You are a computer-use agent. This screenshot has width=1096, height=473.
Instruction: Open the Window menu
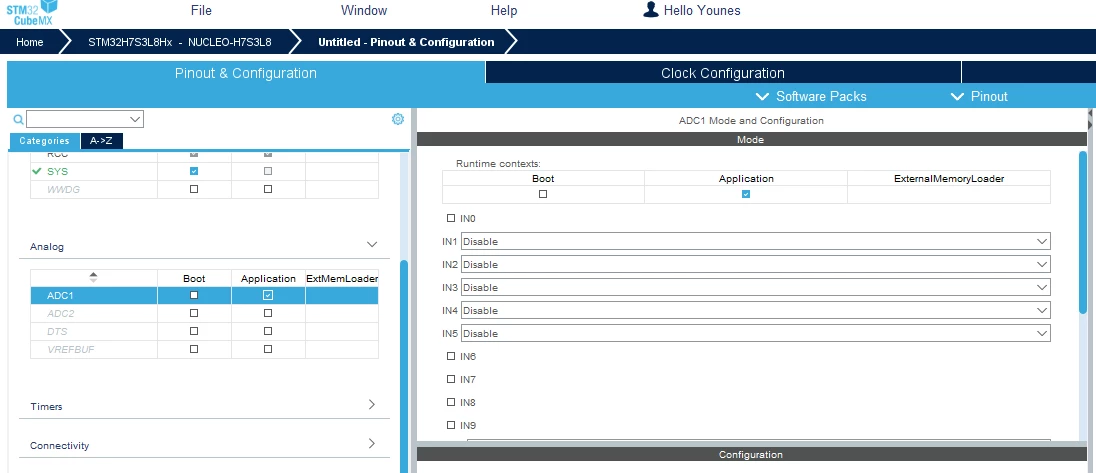coord(364,10)
